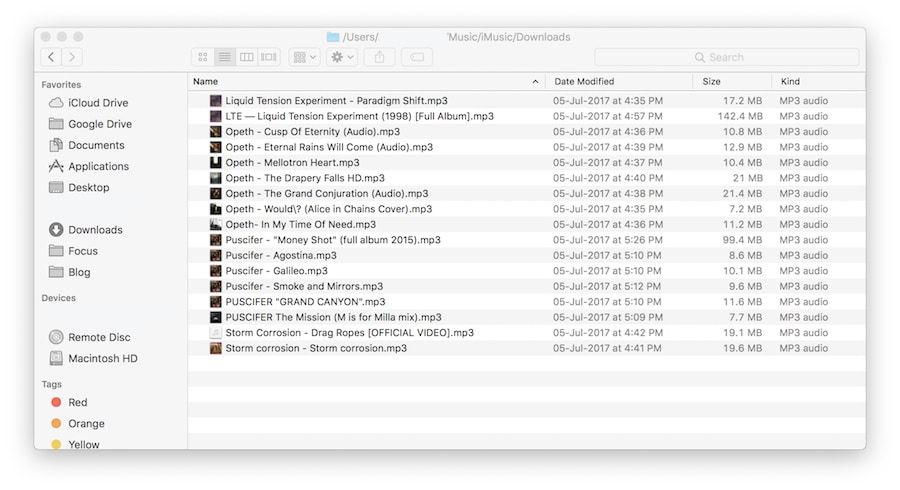Click the Google Drive folder icon
The image size is (900, 490).
[x=56, y=124]
